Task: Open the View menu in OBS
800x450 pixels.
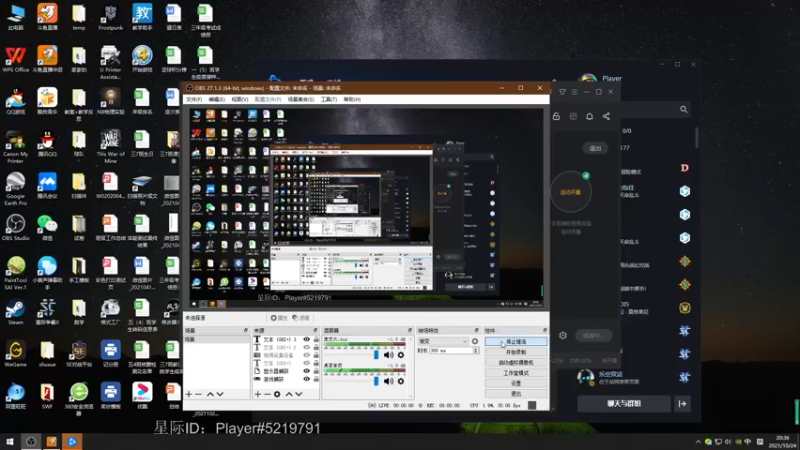Action: click(240, 99)
